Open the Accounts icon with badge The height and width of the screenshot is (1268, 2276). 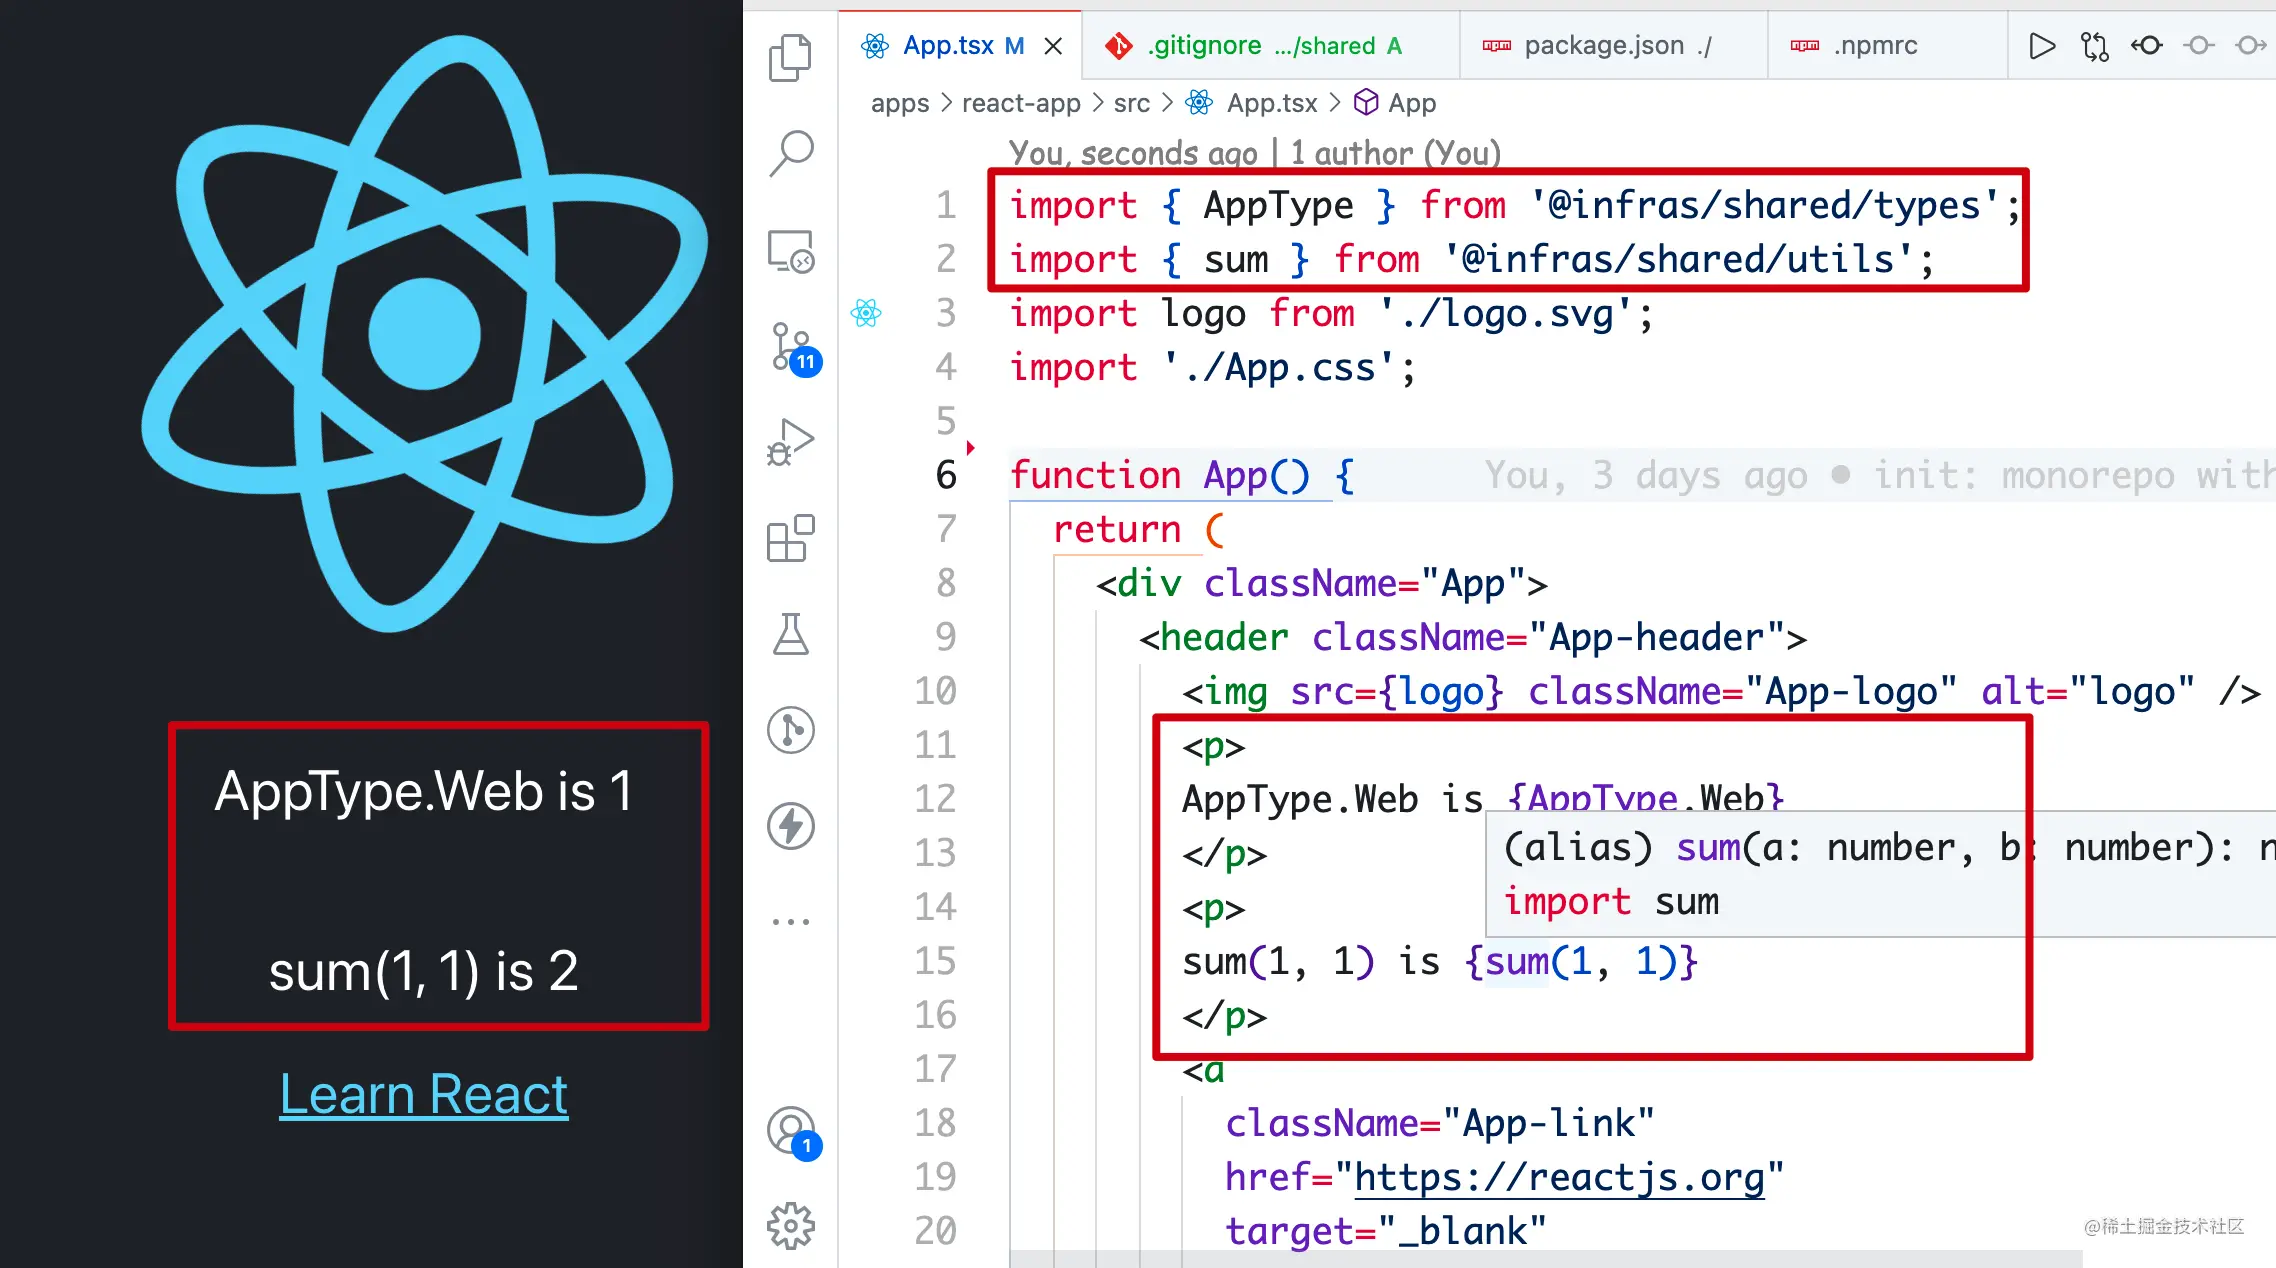(792, 1131)
